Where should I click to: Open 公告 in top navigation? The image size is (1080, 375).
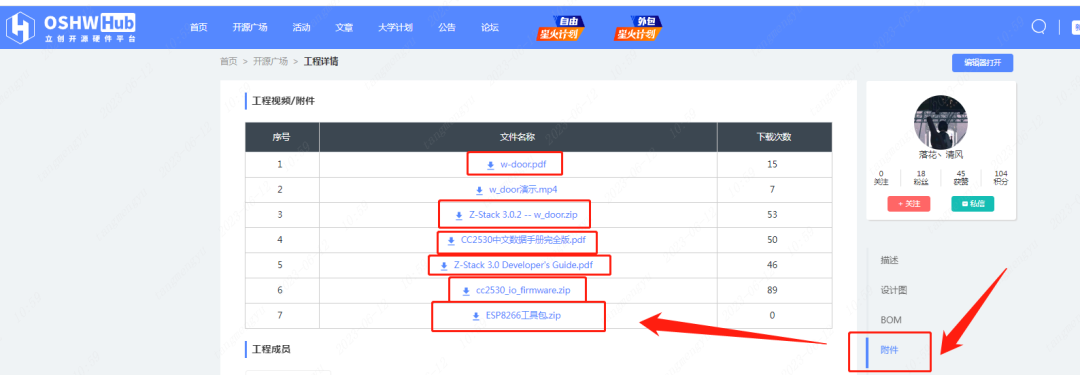point(446,28)
